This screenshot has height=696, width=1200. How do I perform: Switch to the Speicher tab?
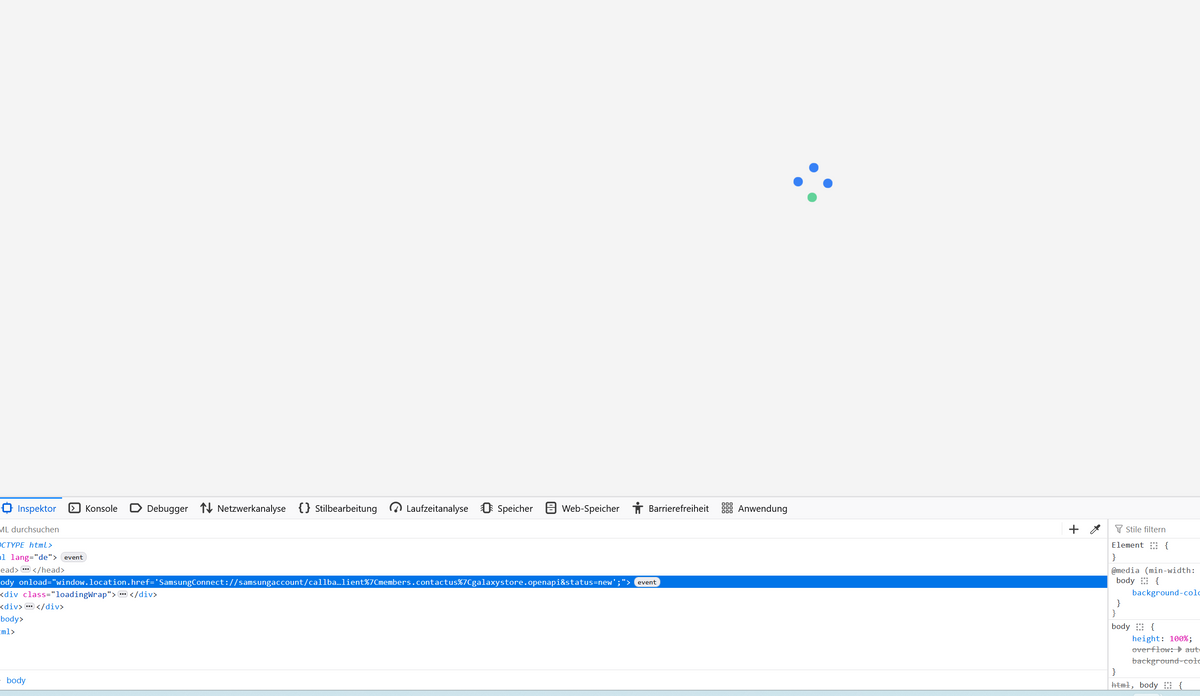[x=507, y=508]
